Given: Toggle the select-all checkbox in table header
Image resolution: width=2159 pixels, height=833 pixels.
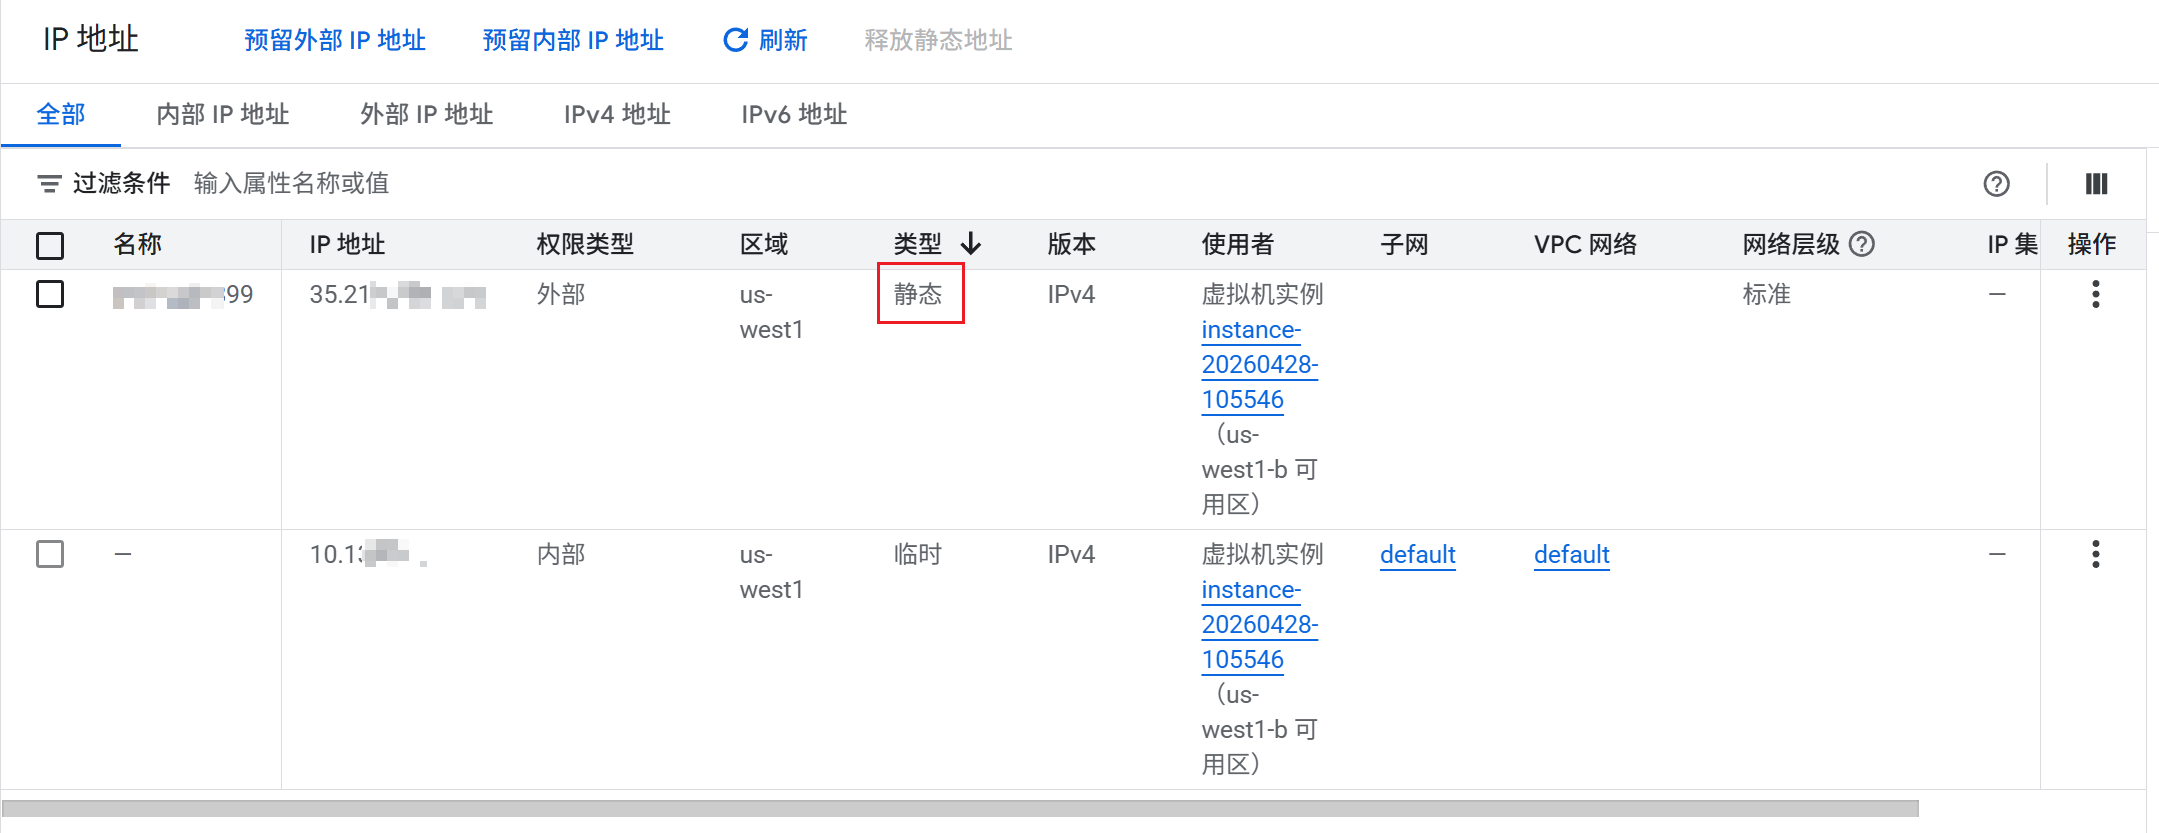Looking at the screenshot, I should pyautogui.click(x=50, y=245).
